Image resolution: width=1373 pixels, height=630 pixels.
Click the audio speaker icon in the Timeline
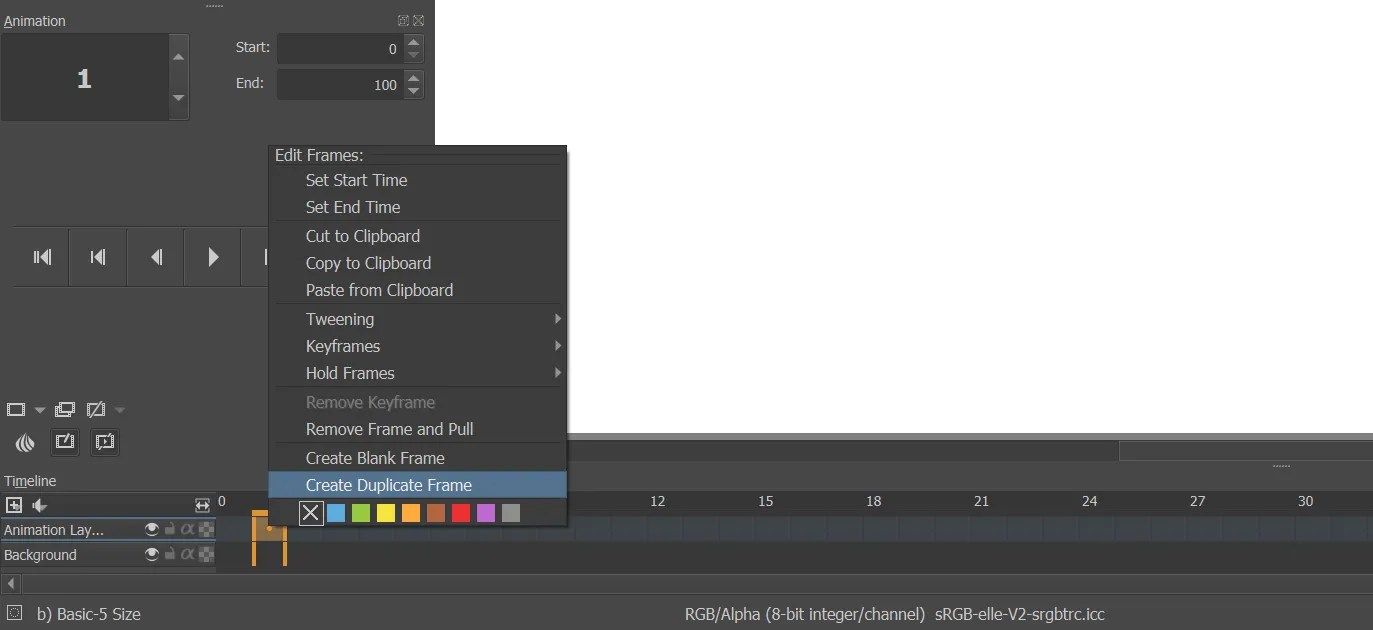pos(39,505)
